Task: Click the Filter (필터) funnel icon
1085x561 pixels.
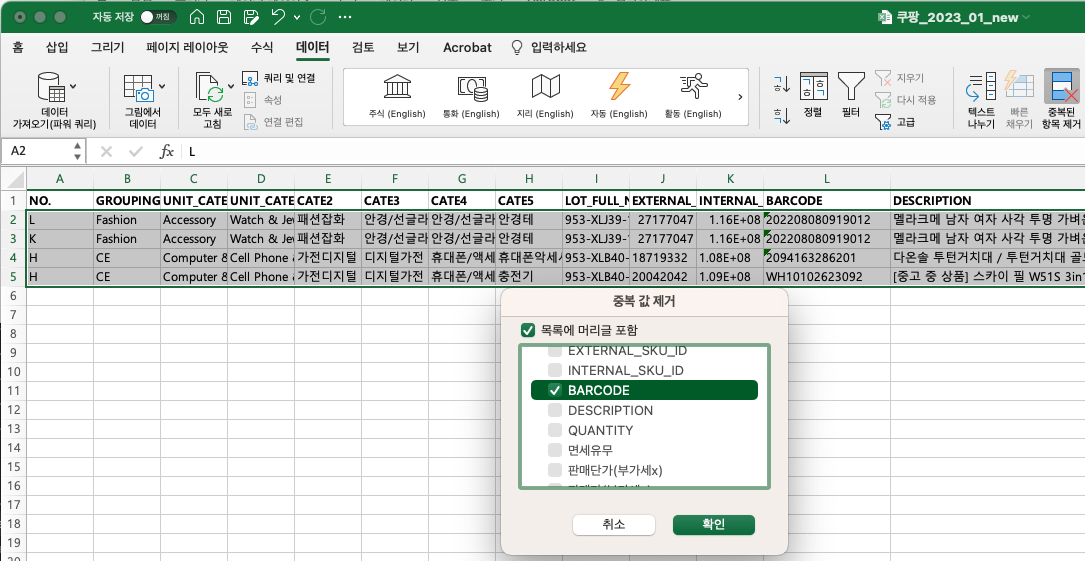Action: tap(851, 86)
